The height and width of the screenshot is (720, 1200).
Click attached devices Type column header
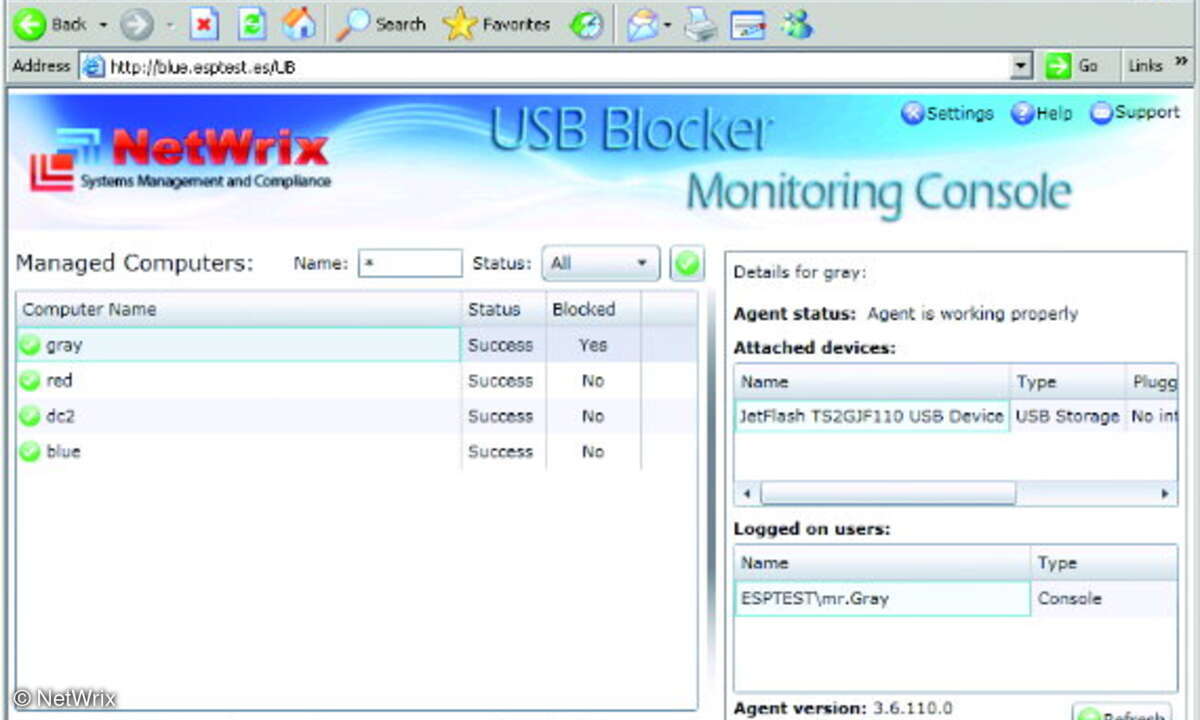pos(1068,382)
